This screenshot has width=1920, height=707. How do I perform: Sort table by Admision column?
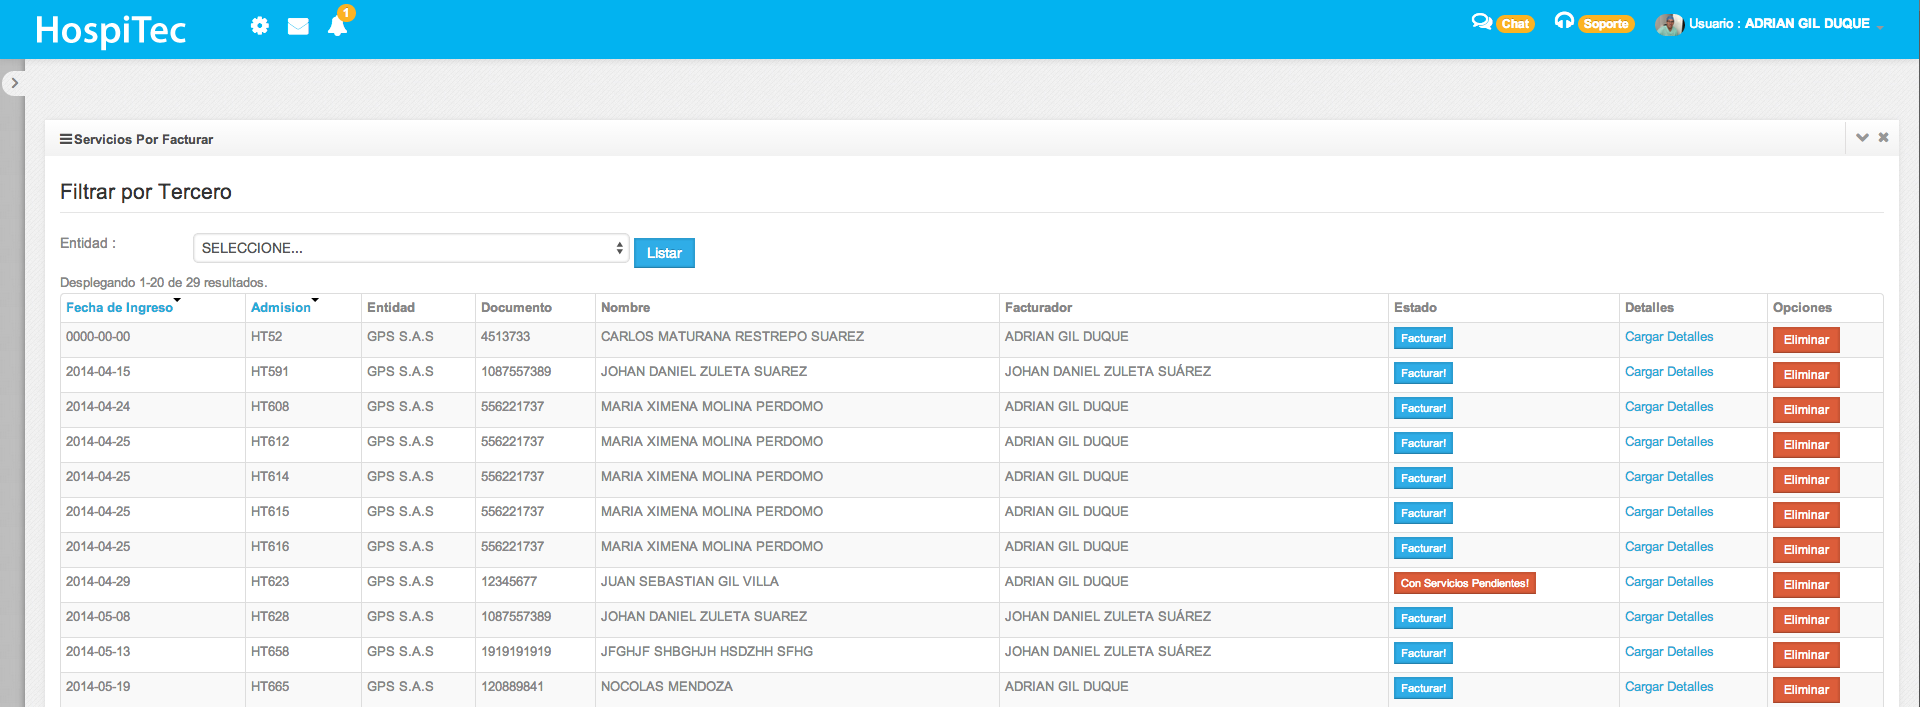point(280,308)
